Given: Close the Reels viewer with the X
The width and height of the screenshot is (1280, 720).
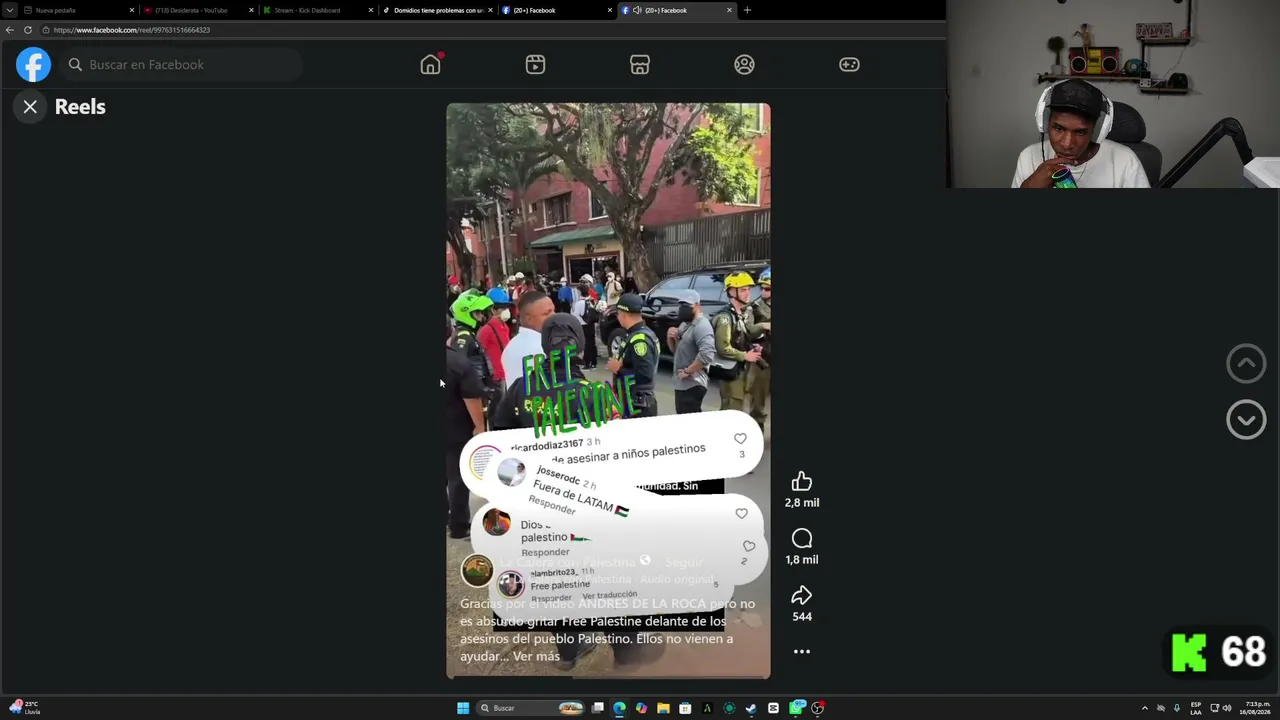Looking at the screenshot, I should point(30,107).
